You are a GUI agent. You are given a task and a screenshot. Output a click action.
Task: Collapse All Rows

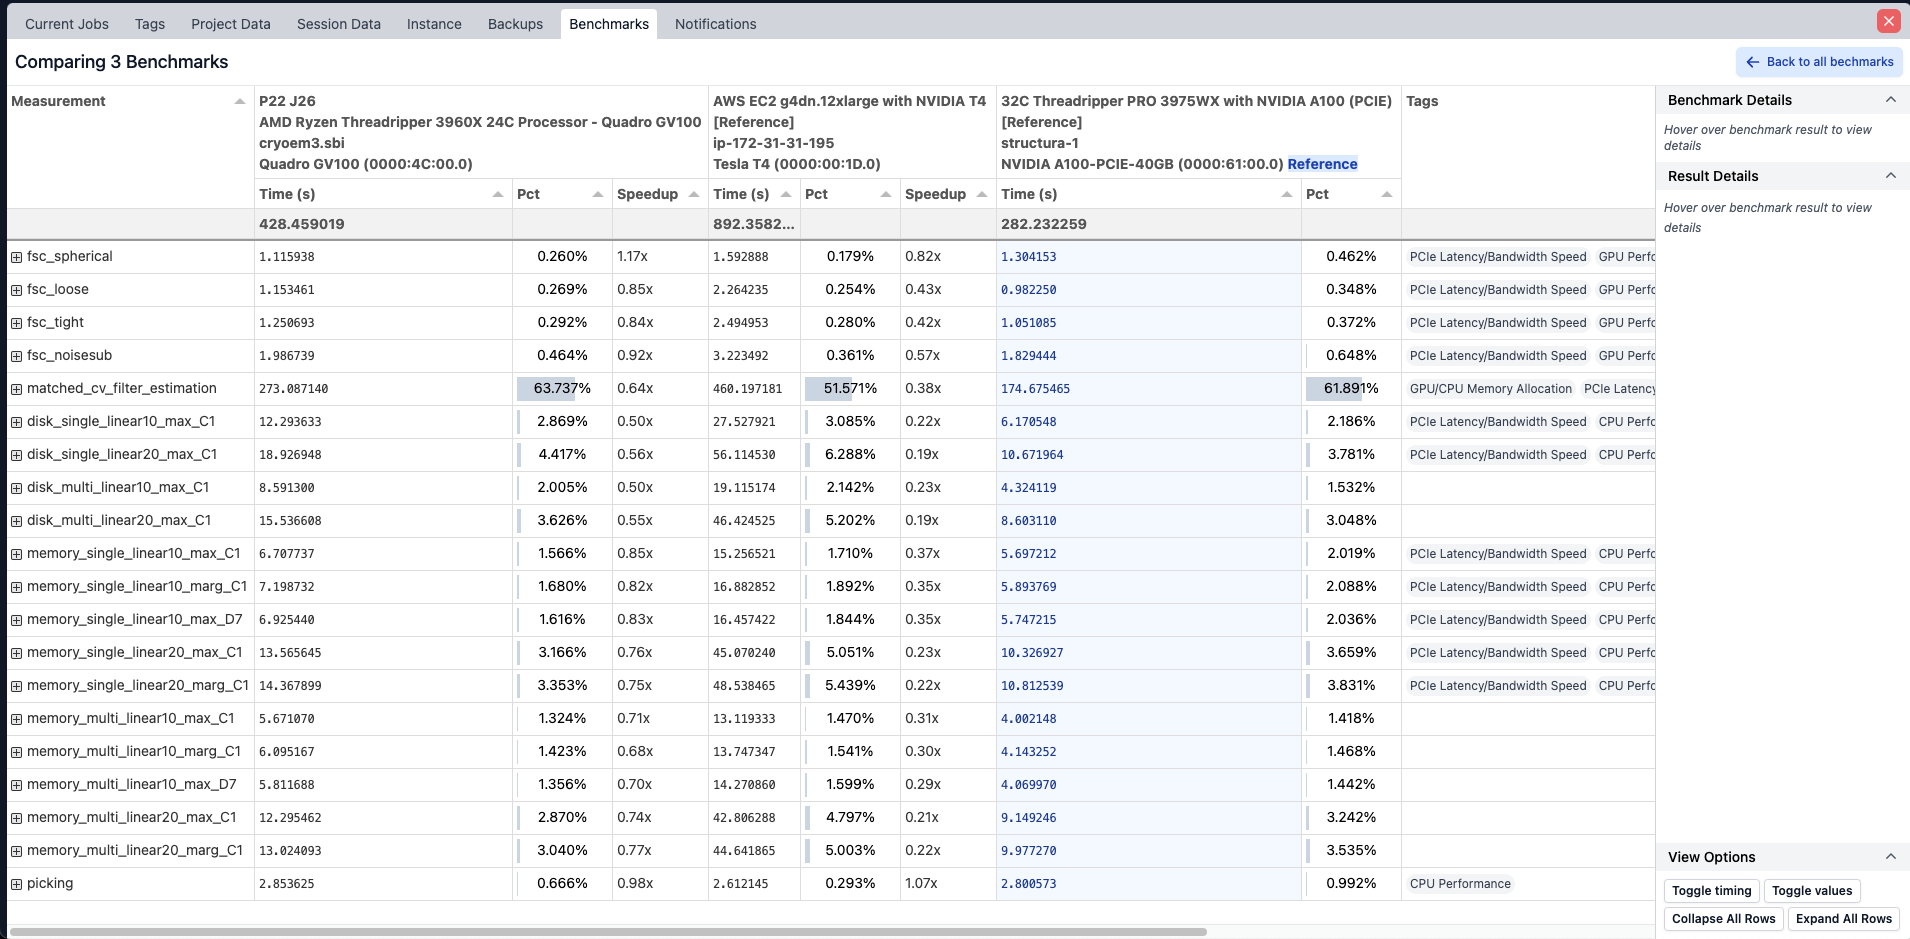click(x=1723, y=919)
